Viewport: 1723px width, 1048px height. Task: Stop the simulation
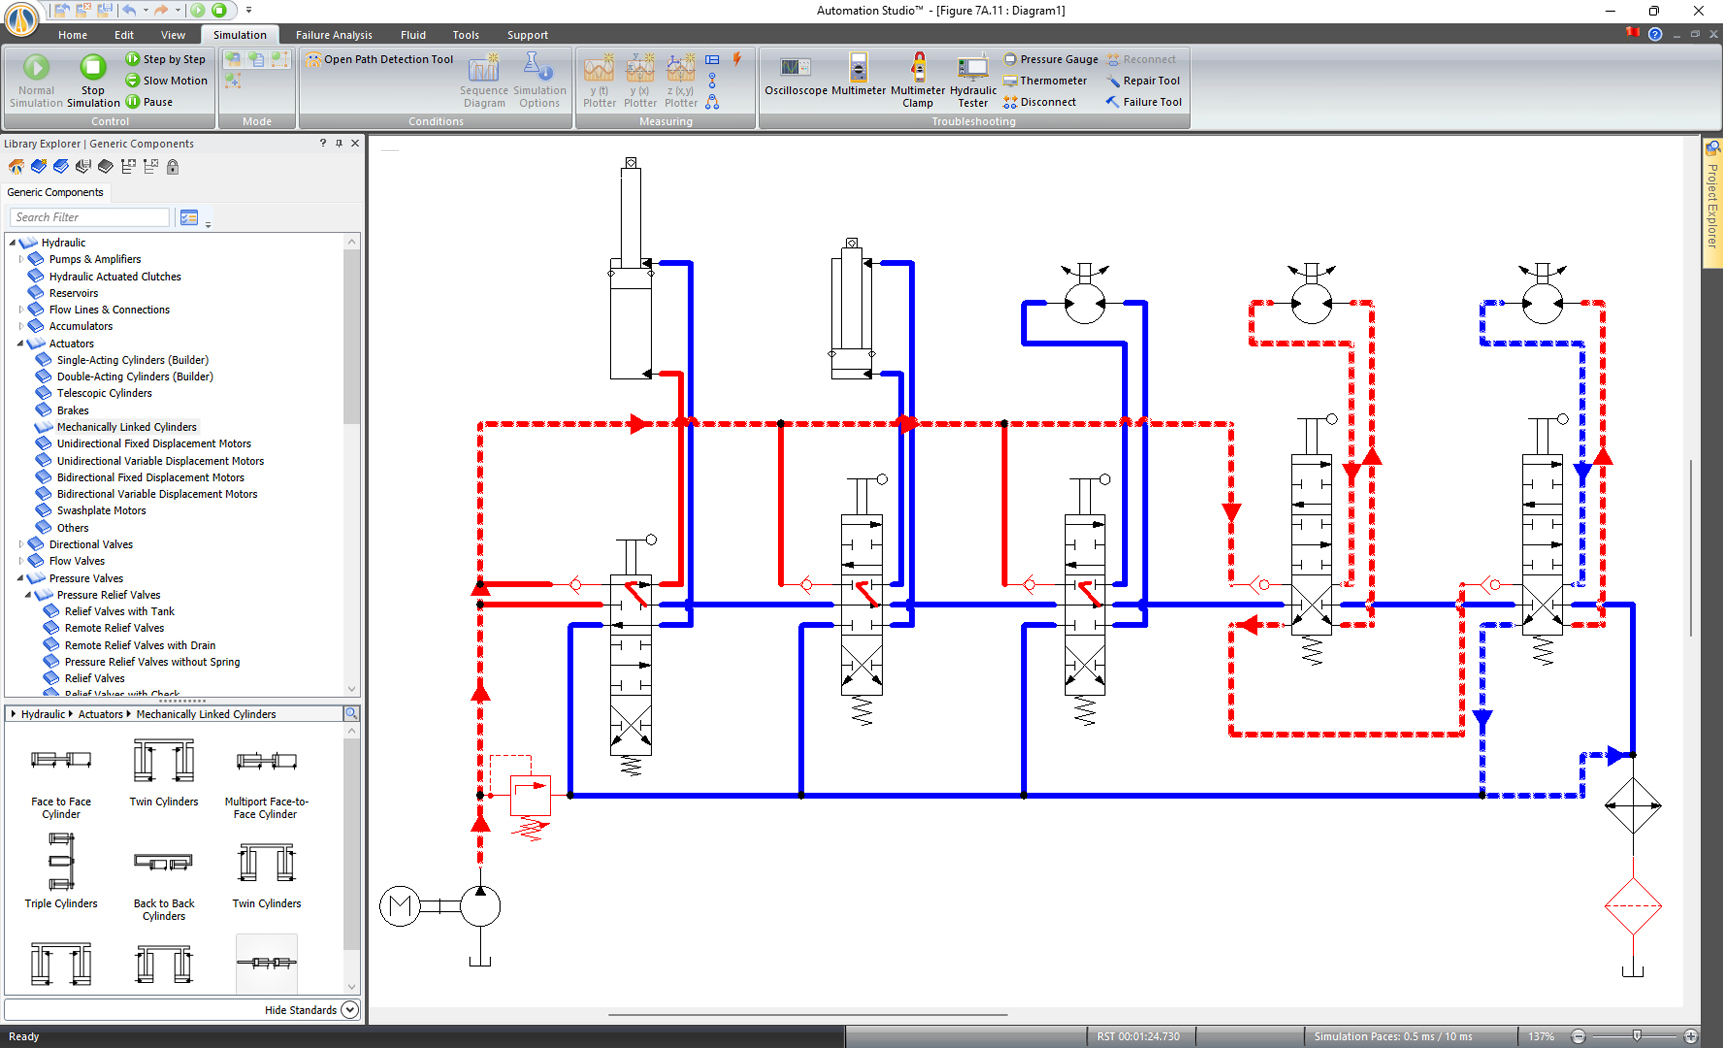pyautogui.click(x=92, y=75)
